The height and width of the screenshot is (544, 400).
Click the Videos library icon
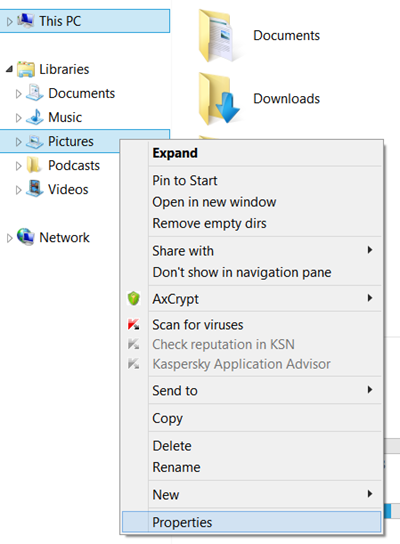(x=35, y=189)
